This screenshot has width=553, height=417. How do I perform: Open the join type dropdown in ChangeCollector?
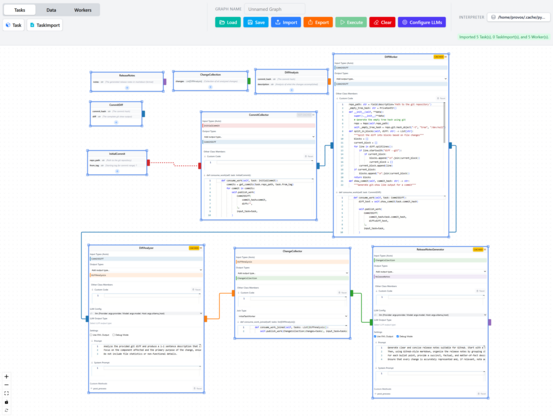tap(292, 316)
